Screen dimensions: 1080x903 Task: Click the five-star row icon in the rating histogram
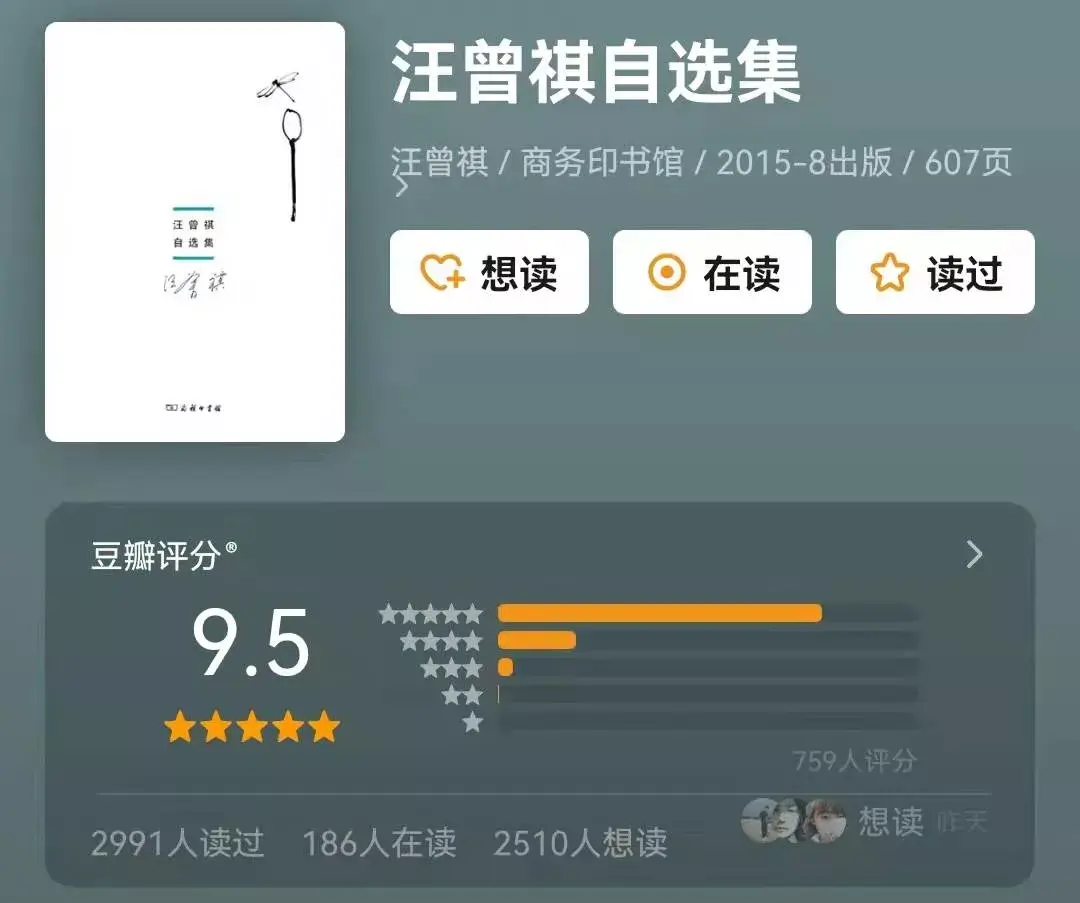pos(431,613)
